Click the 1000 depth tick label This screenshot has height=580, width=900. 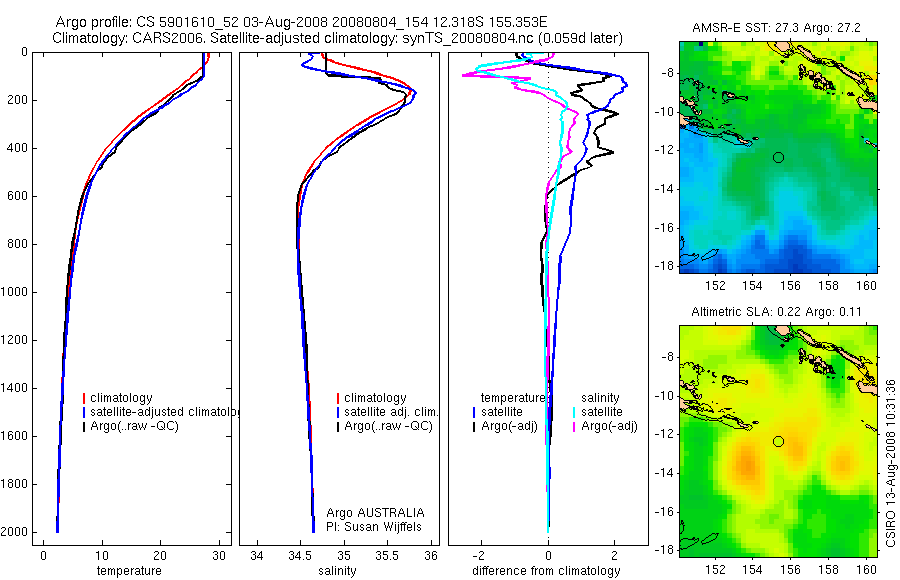(x=15, y=292)
